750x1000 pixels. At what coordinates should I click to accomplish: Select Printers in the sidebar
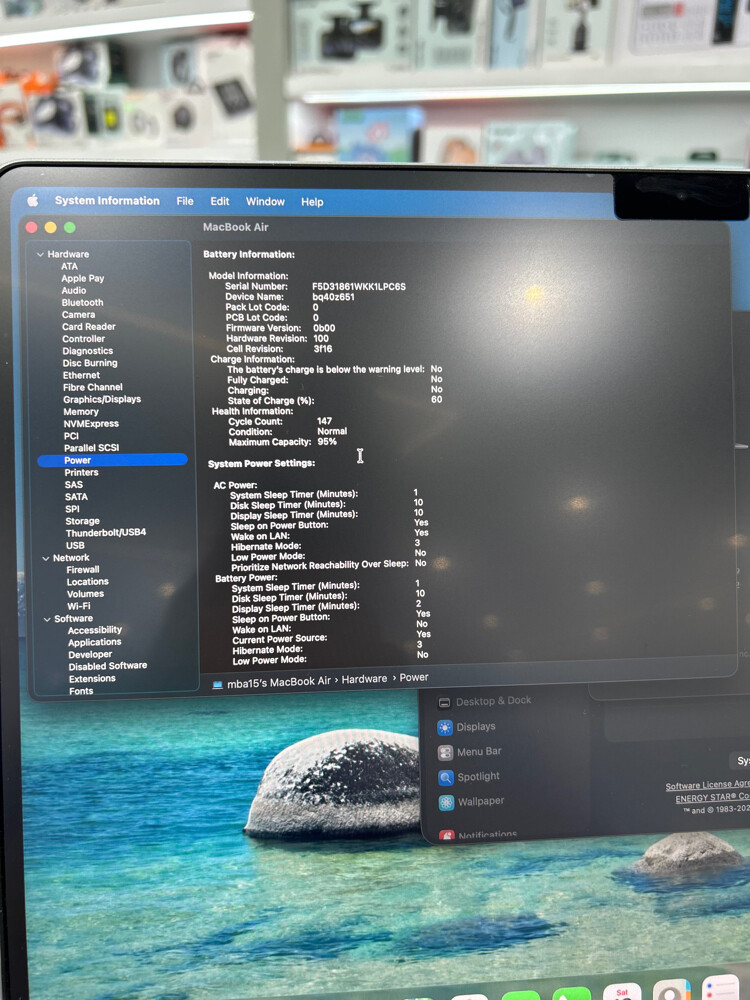(x=81, y=473)
